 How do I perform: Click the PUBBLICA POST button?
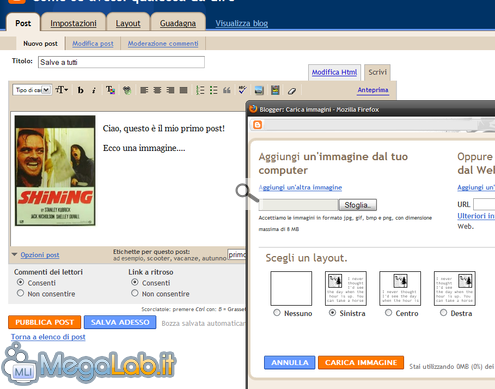pyautogui.click(x=44, y=322)
